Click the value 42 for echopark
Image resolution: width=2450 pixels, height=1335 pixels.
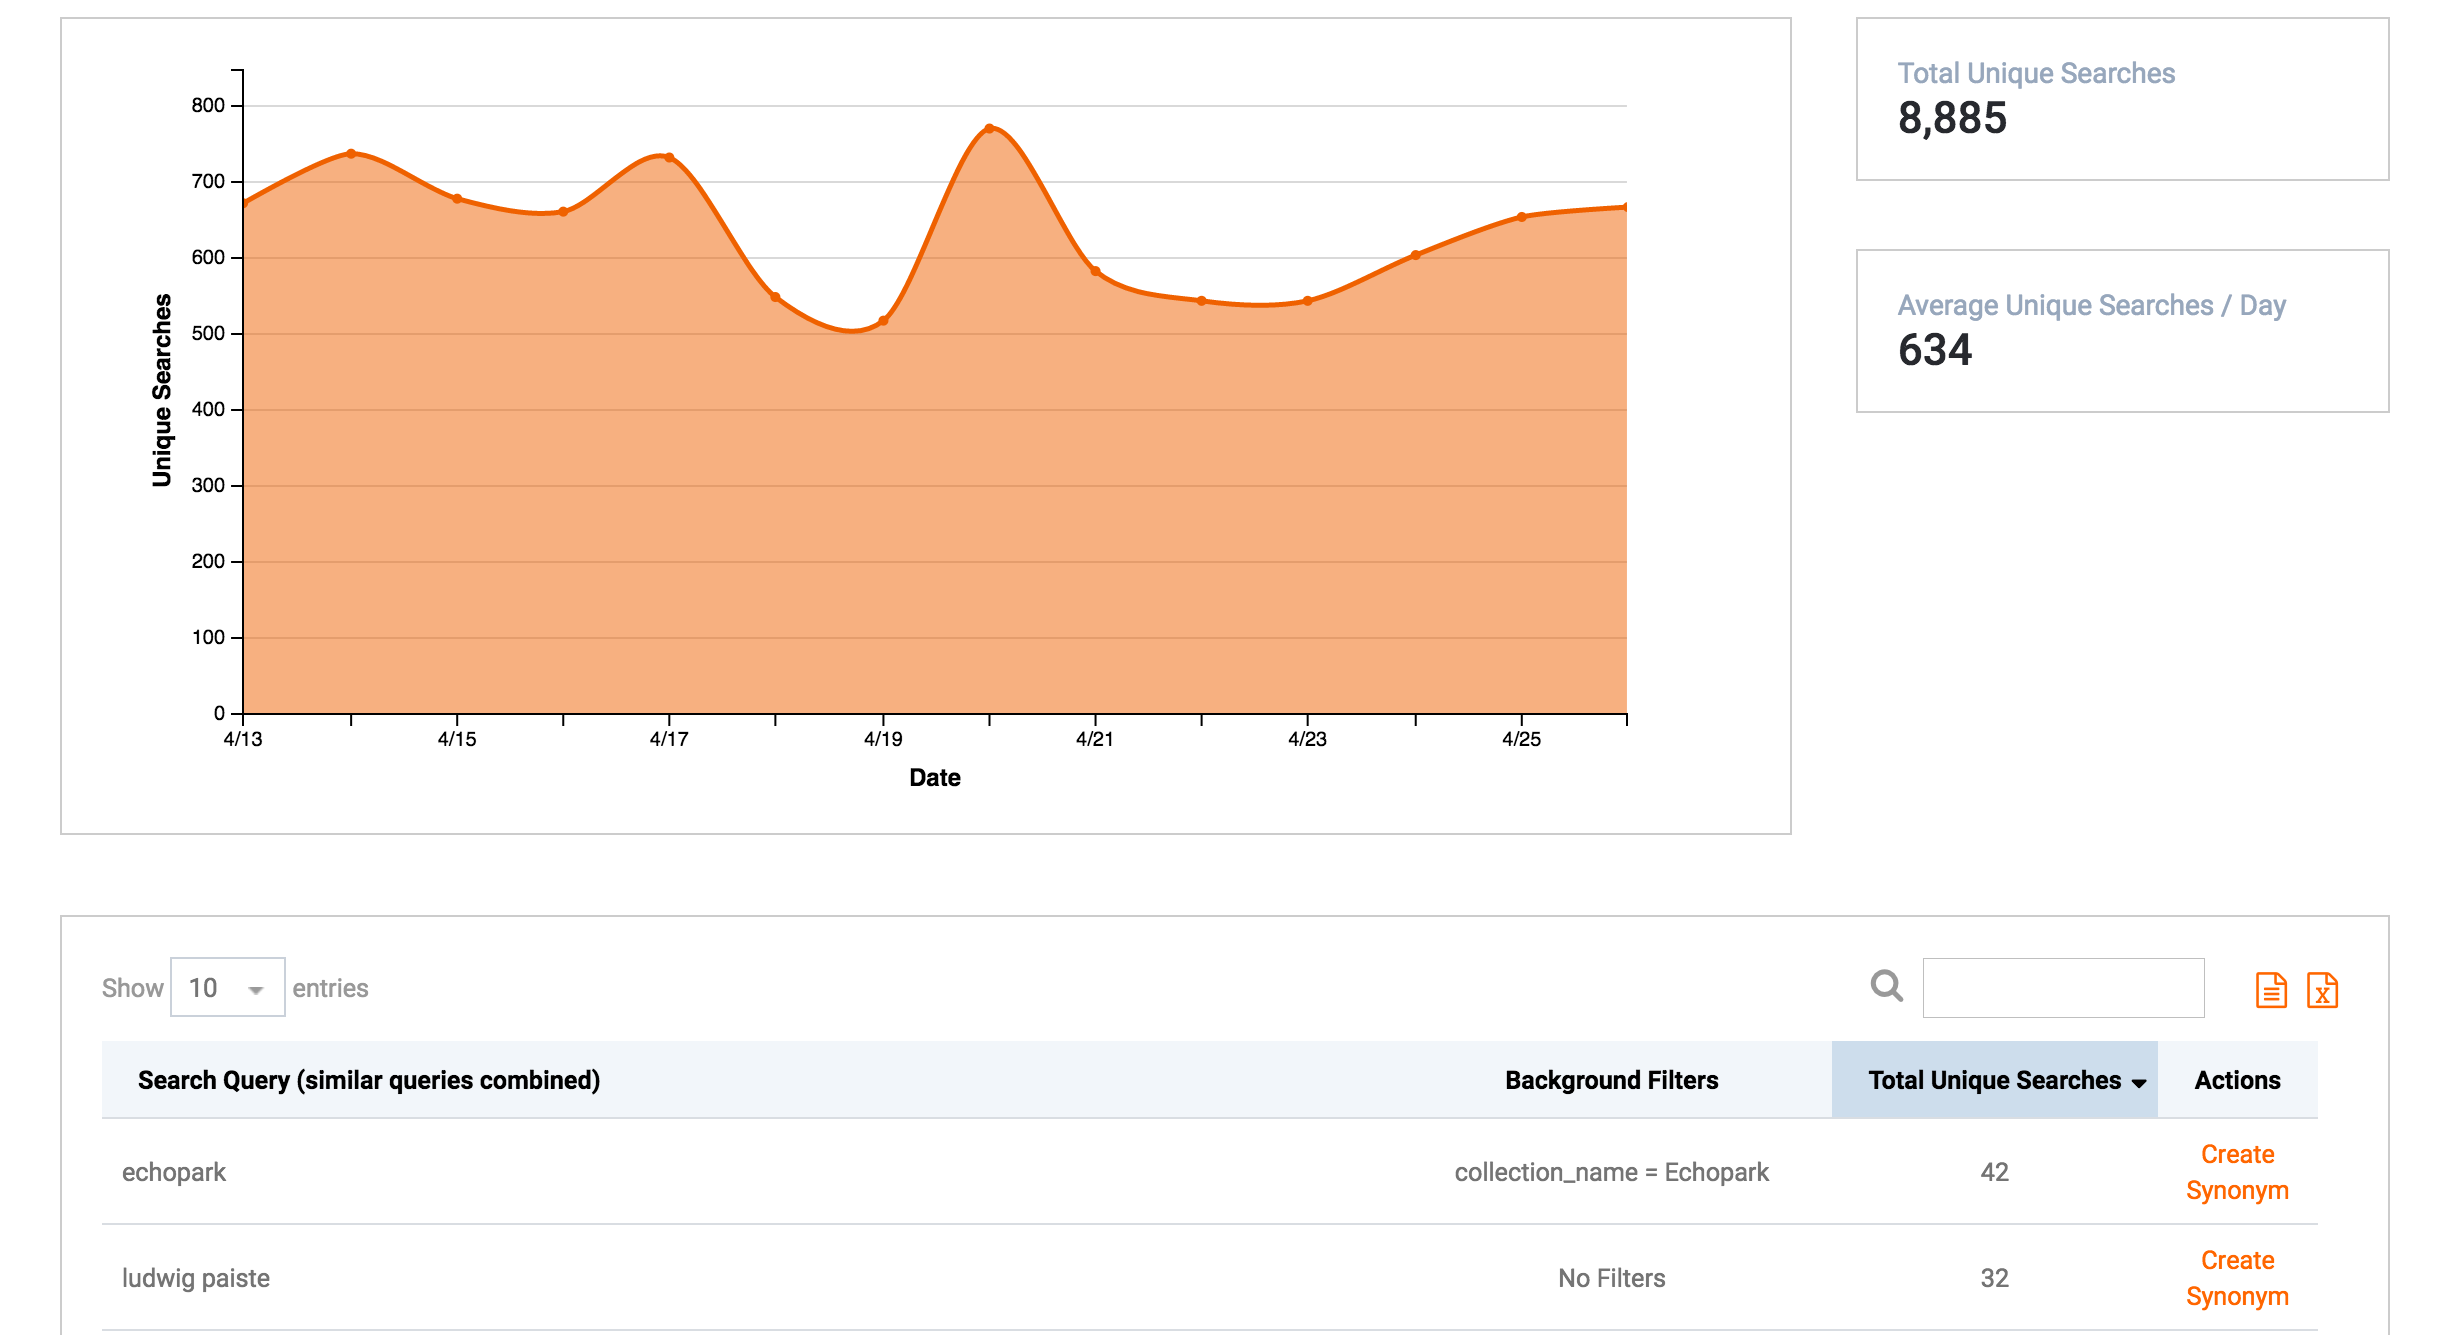(x=1994, y=1172)
